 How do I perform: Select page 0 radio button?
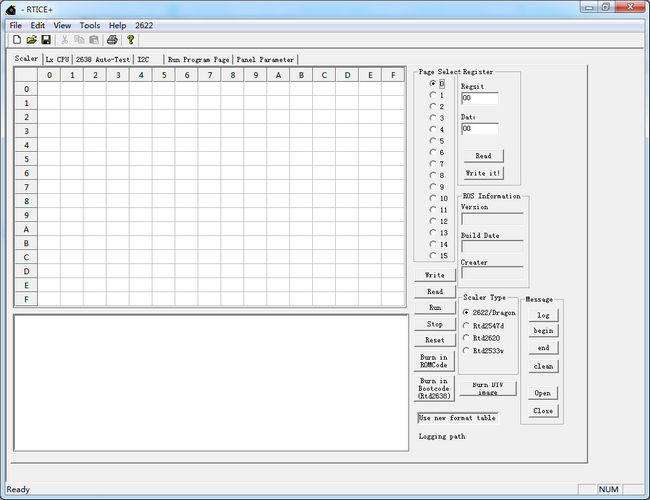click(433, 83)
